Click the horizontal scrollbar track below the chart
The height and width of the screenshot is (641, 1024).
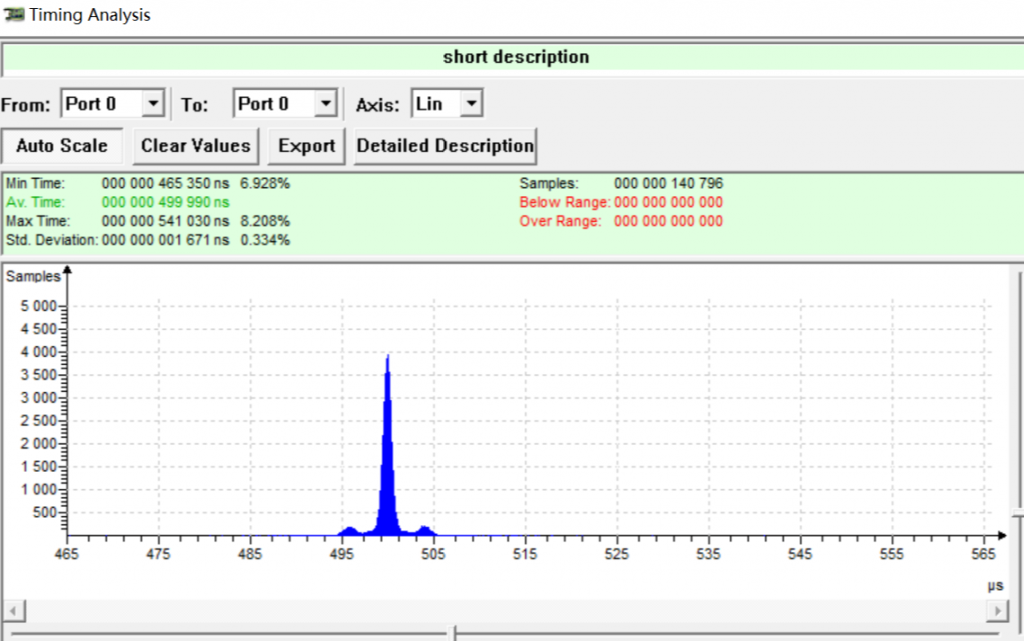pyautogui.click(x=500, y=610)
